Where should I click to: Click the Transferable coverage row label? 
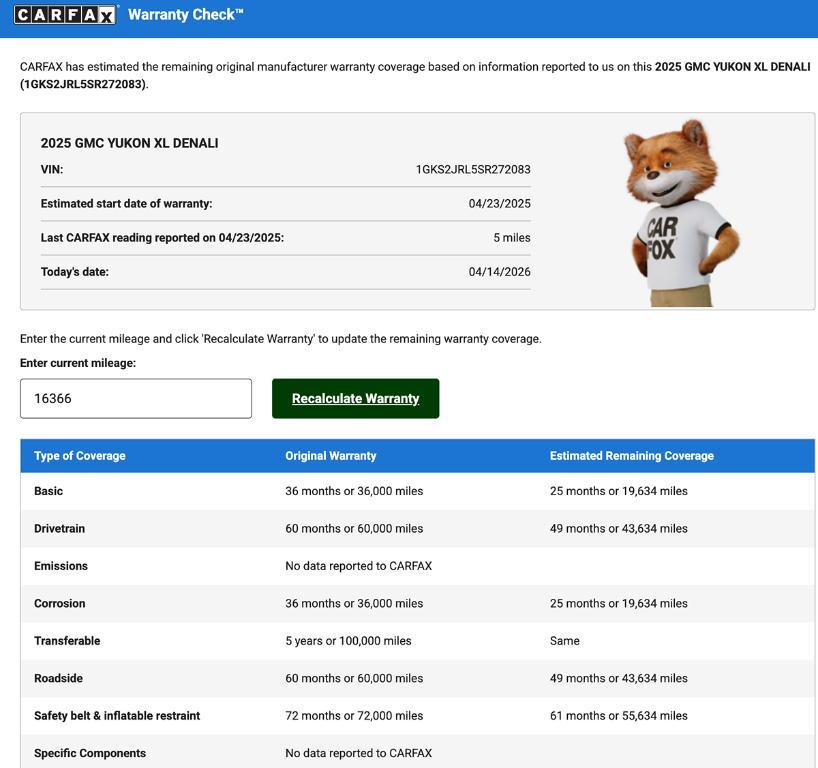click(x=67, y=641)
